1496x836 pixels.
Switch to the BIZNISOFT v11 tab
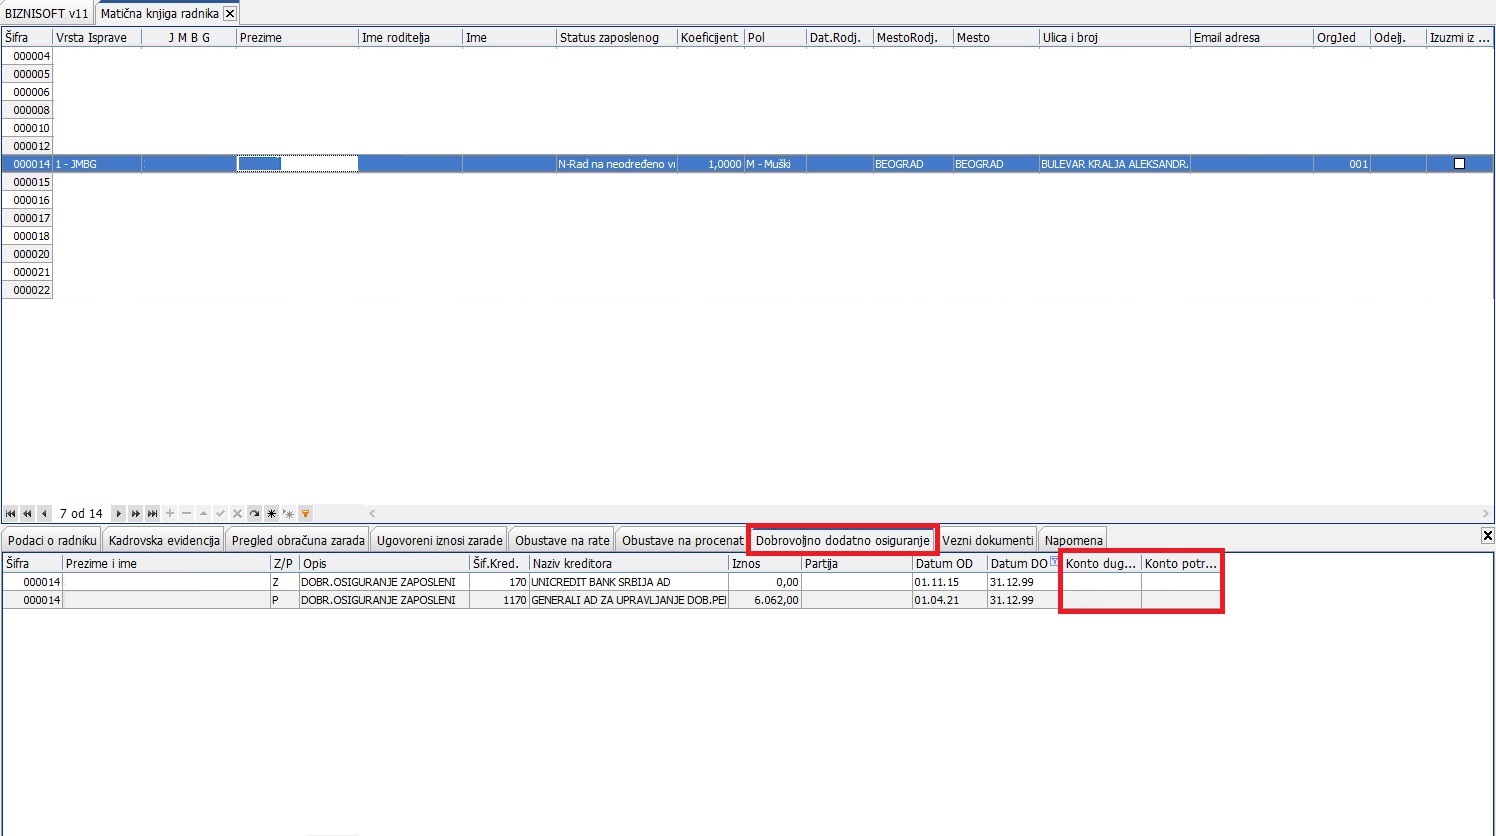[x=46, y=13]
